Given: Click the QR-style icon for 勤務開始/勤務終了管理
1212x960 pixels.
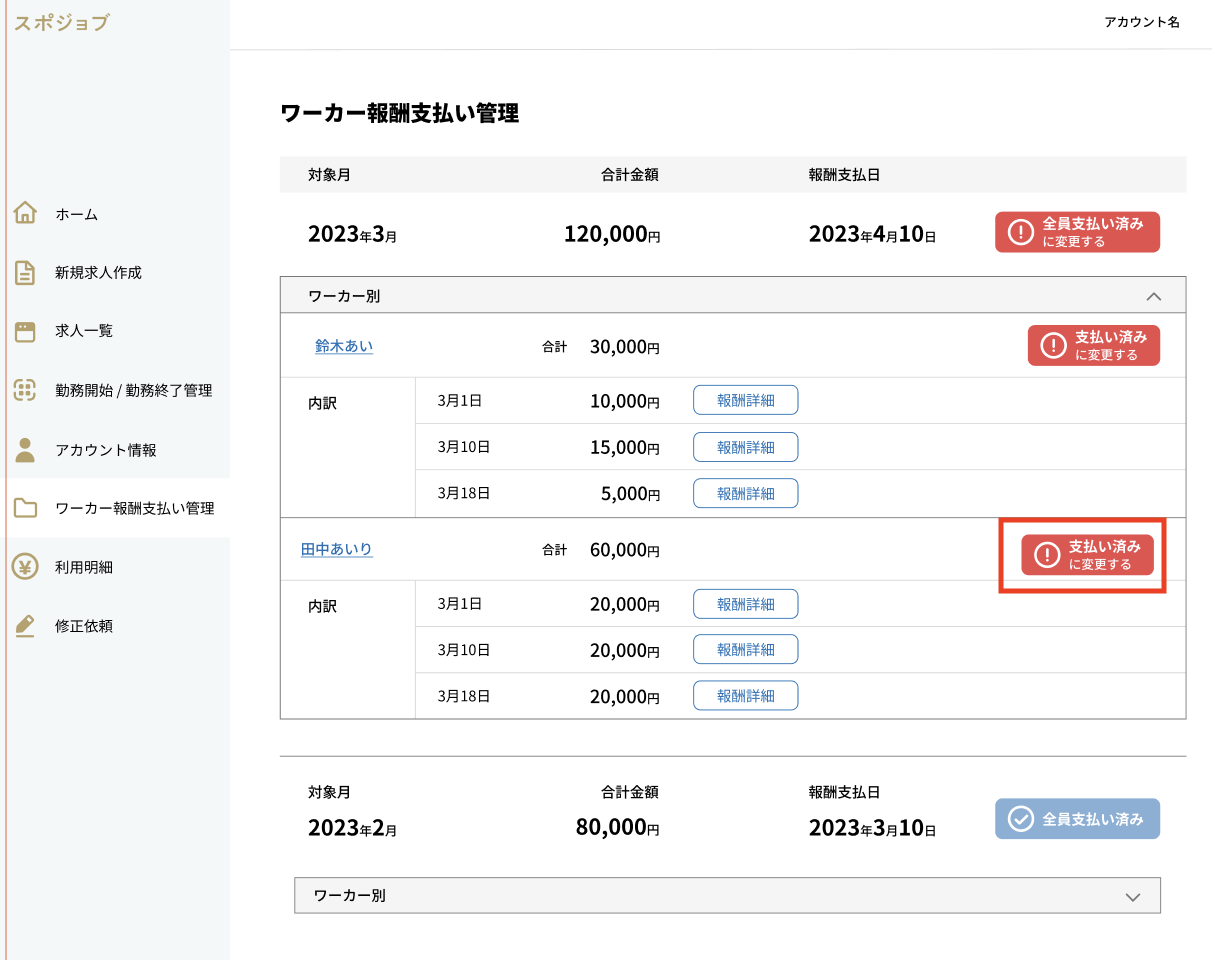Looking at the screenshot, I should tap(25, 390).
